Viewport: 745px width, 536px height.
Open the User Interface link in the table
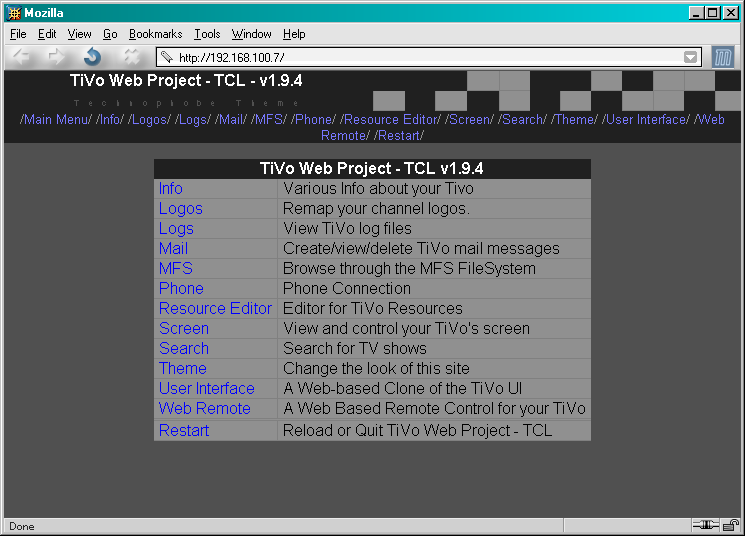click(206, 388)
